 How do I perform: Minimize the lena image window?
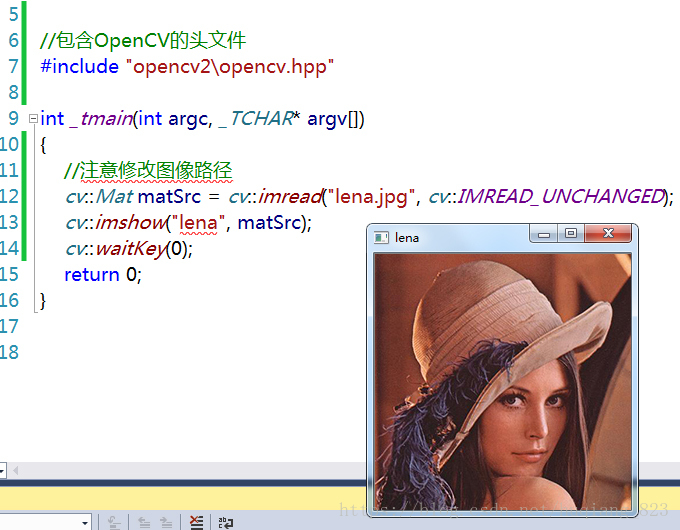click(x=544, y=235)
